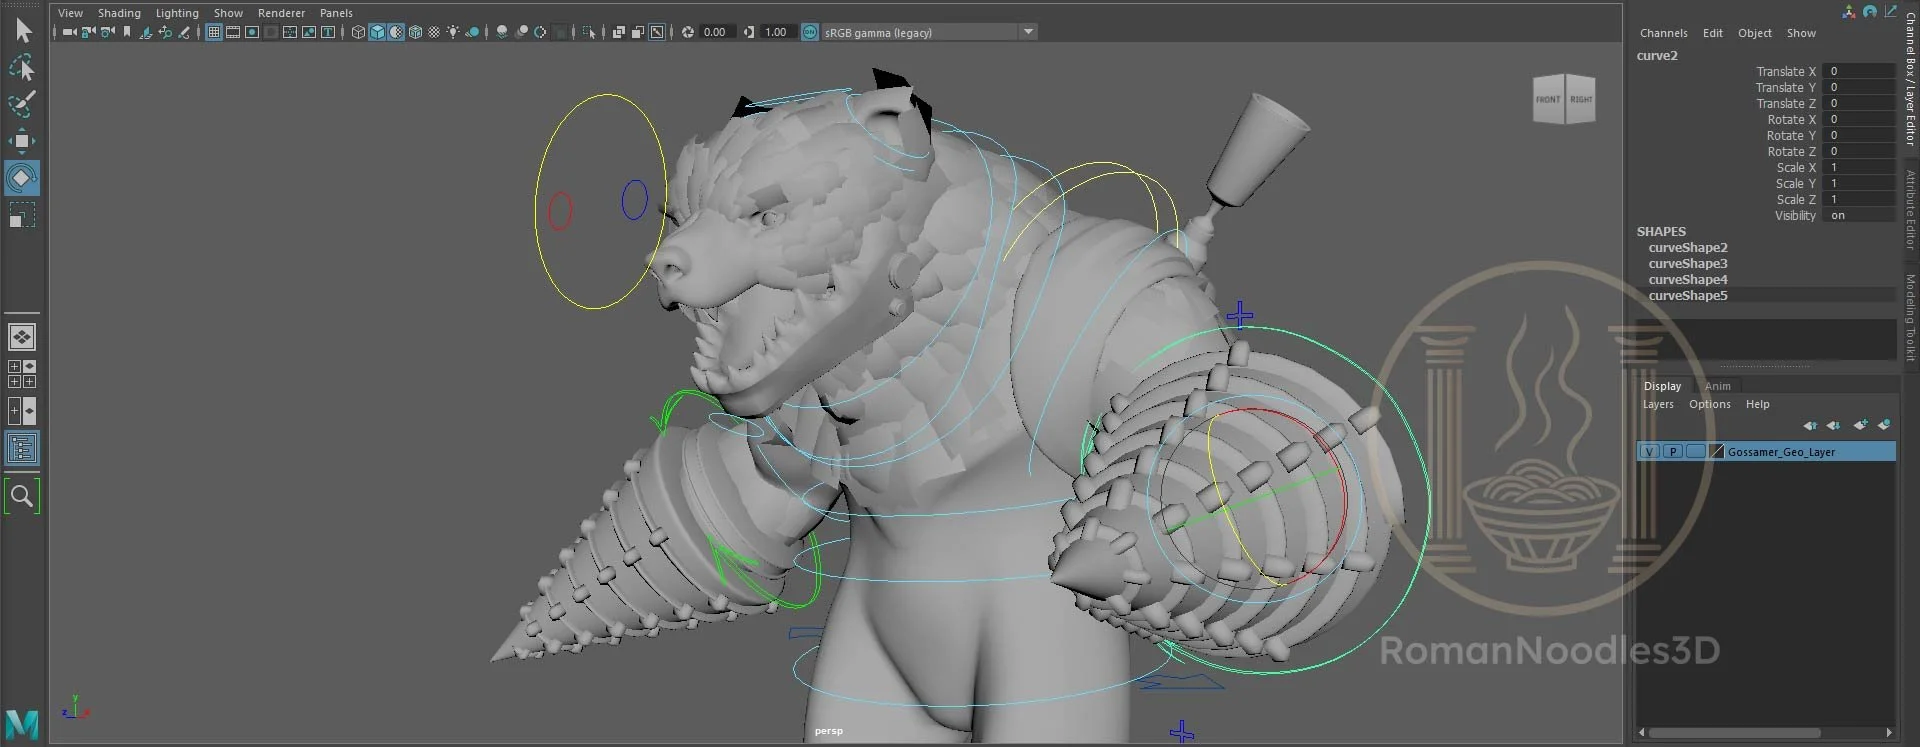Viewport: 1920px width, 747px height.
Task: Click the Exposure 0.00 value field
Action: pyautogui.click(x=716, y=32)
